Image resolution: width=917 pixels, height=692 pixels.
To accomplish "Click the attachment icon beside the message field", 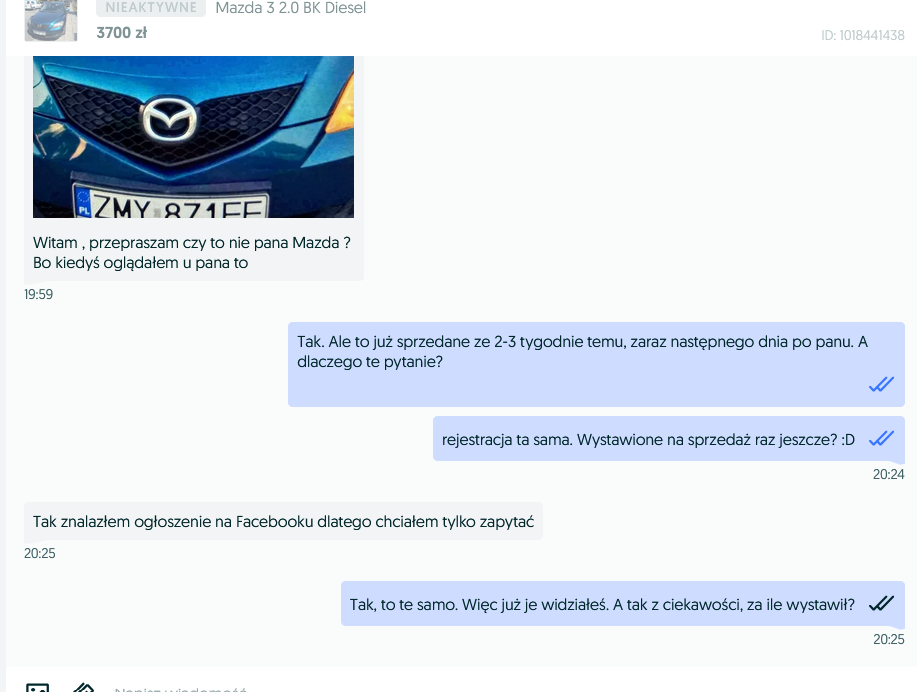I will pos(84,687).
